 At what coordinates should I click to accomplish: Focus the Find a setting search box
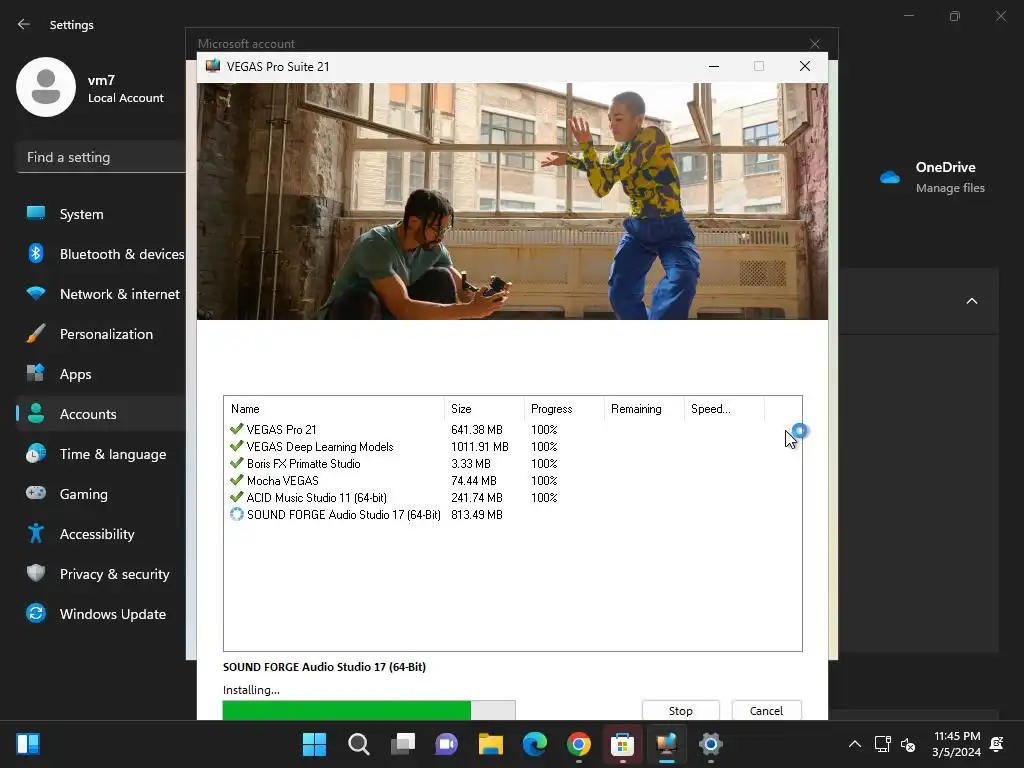(x=101, y=157)
